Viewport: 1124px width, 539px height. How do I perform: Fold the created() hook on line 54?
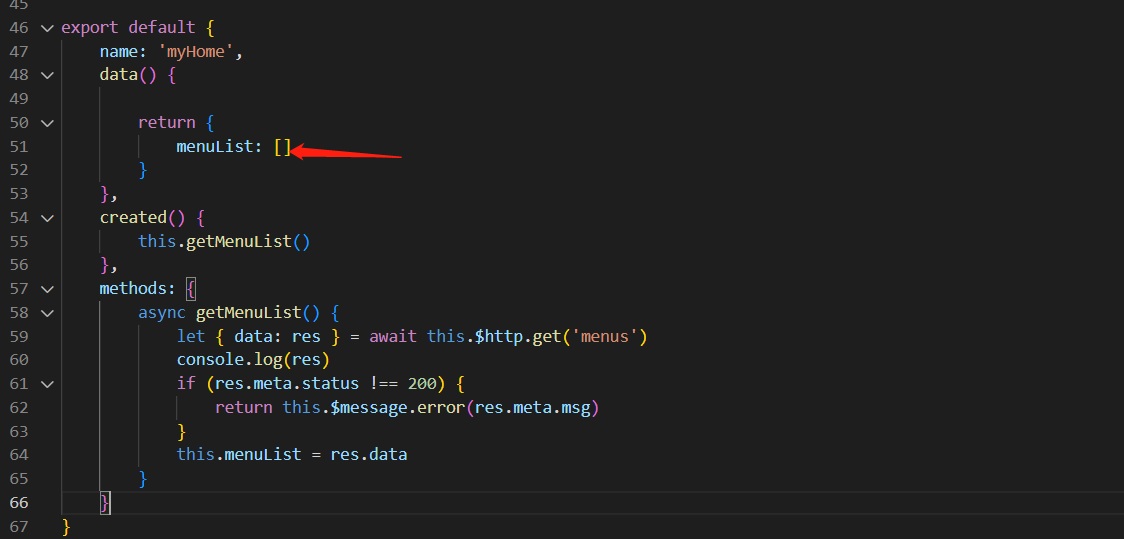47,217
